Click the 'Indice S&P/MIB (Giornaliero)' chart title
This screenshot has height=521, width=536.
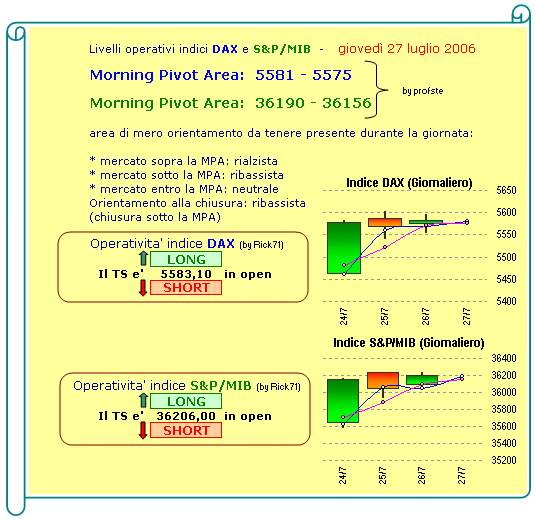(409, 343)
